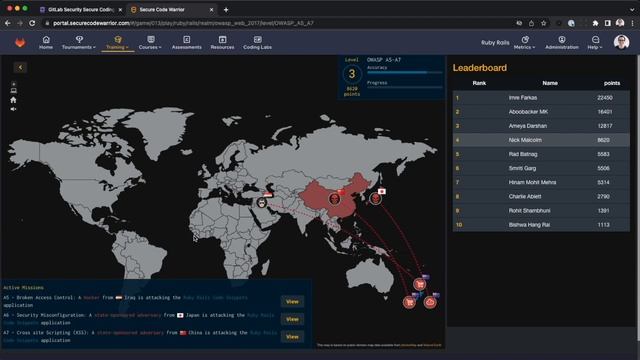This screenshot has height=360, width=640.
Task: Reload the current page
Action: 32,23
